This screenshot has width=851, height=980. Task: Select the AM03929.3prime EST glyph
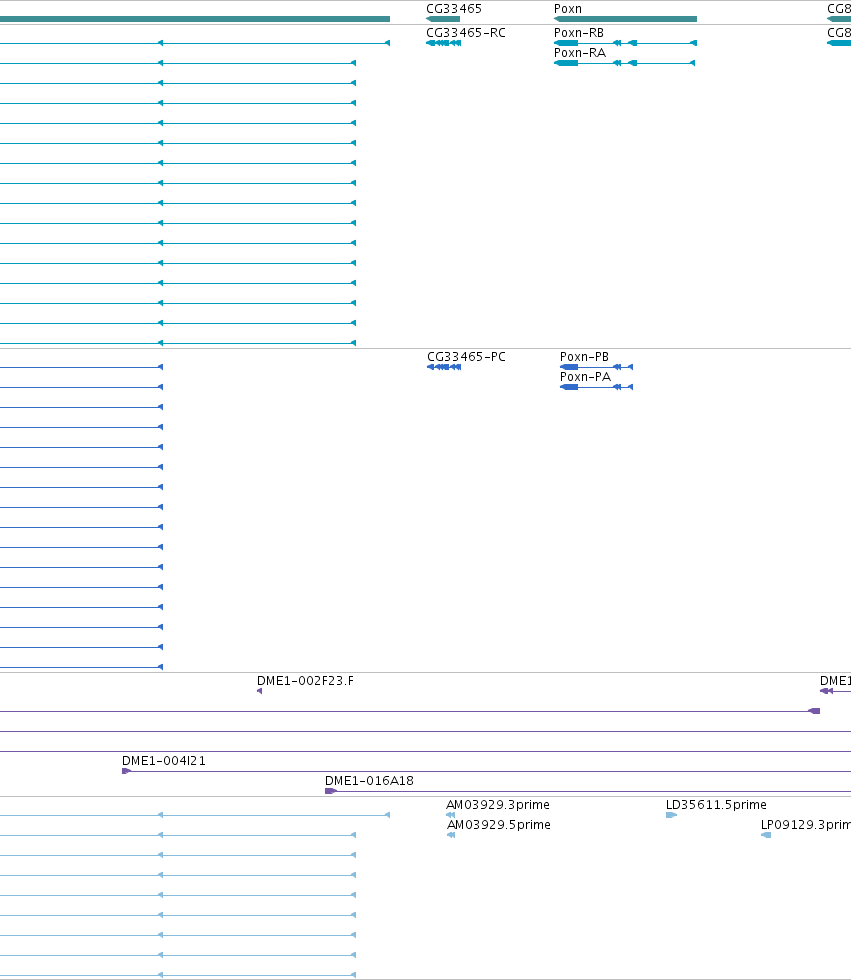click(450, 815)
